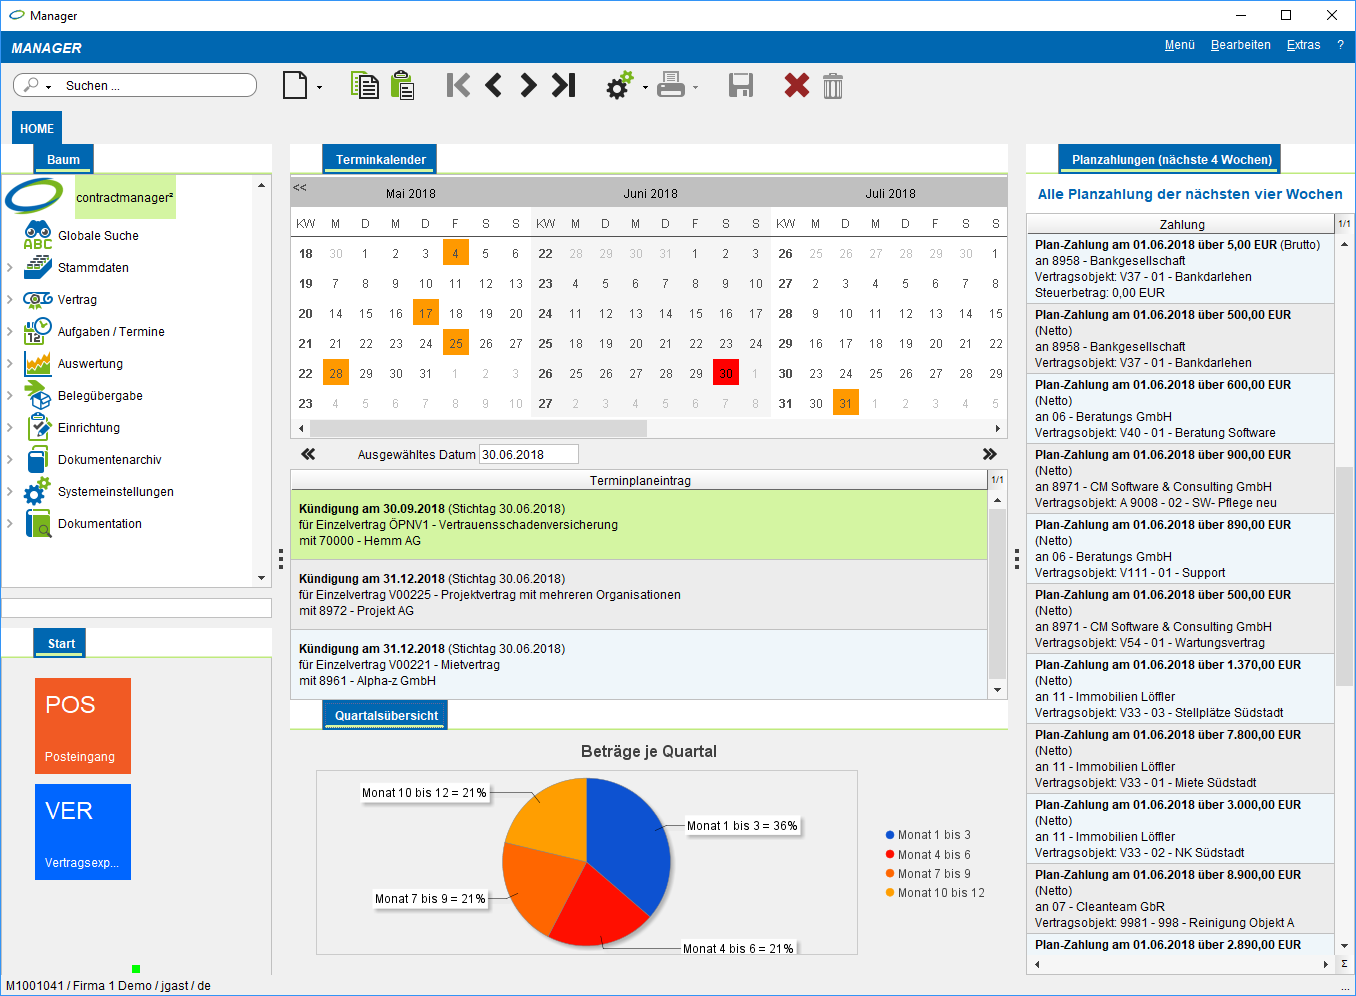Click the copy record icon in toolbar
The height and width of the screenshot is (996, 1356).
pos(364,85)
